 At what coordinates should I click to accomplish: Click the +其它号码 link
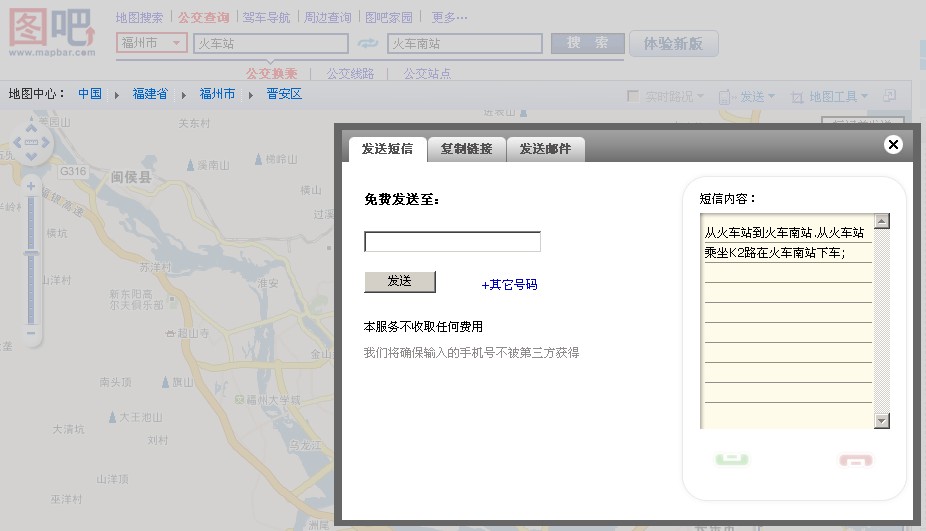click(509, 285)
